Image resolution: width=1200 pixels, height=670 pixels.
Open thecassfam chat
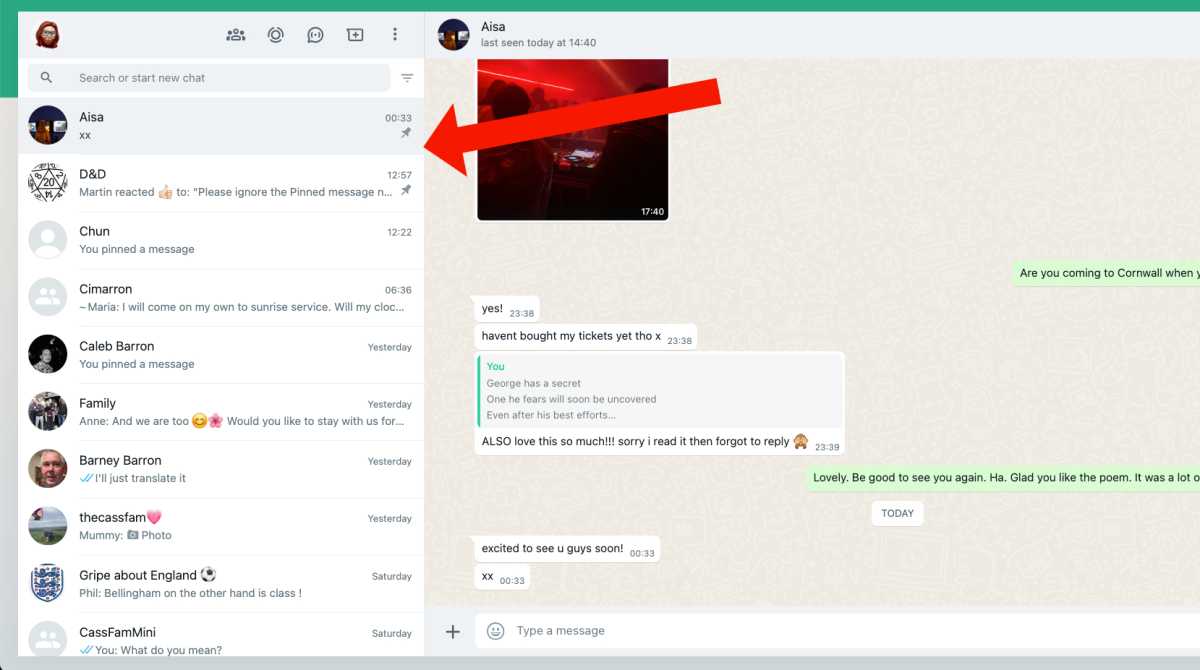click(221, 526)
